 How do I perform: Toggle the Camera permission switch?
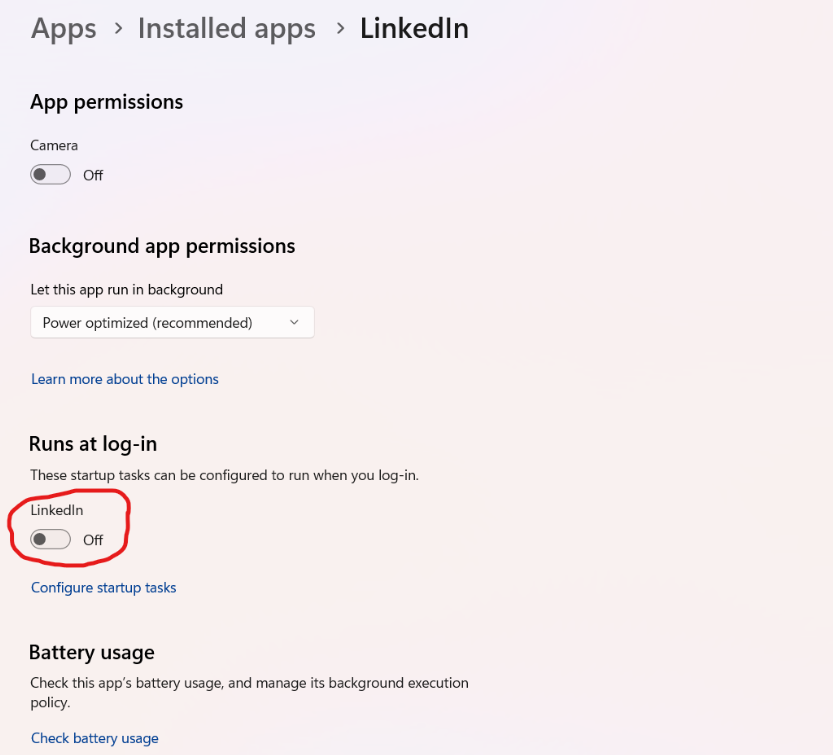51,175
